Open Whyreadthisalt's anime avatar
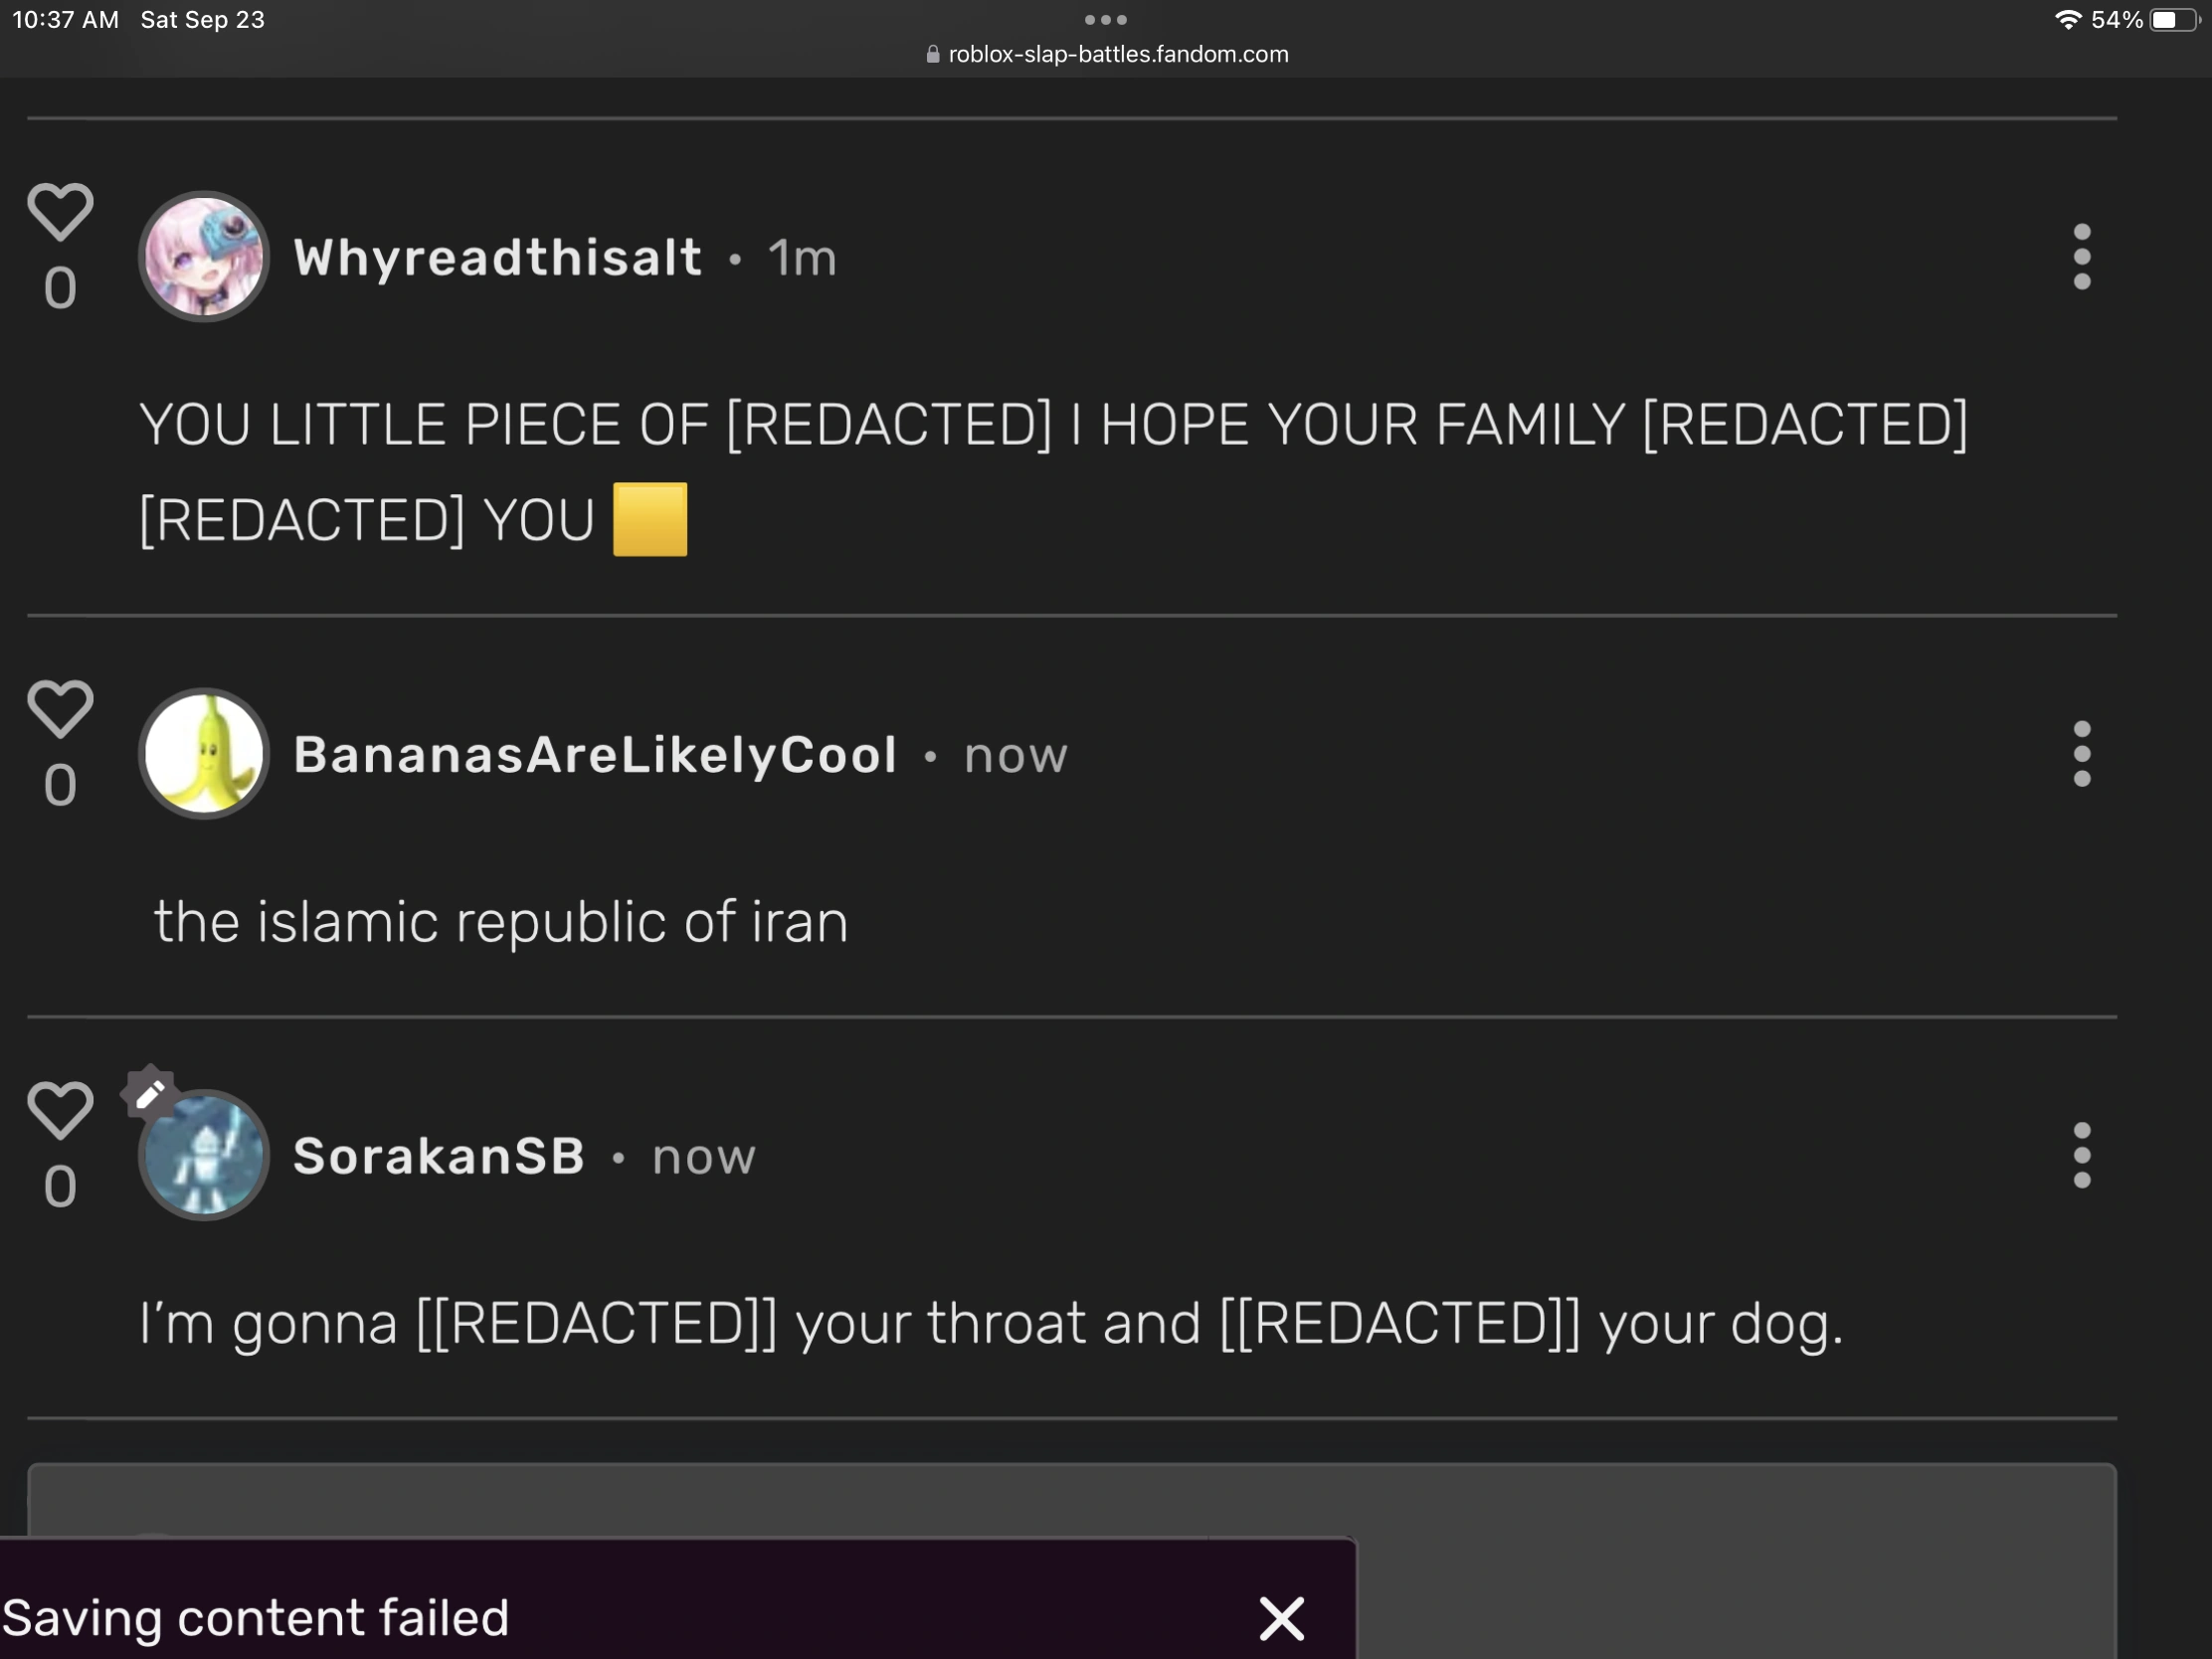The height and width of the screenshot is (1659, 2212). (x=204, y=257)
